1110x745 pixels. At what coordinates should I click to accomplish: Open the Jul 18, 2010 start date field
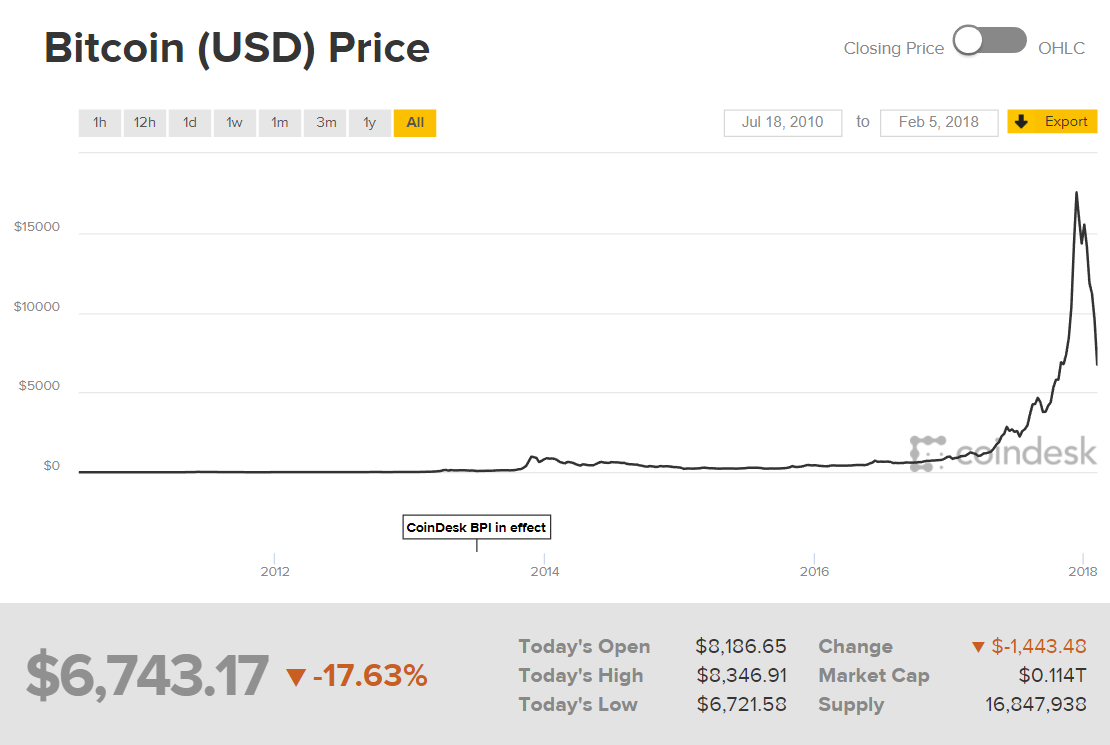(x=783, y=122)
